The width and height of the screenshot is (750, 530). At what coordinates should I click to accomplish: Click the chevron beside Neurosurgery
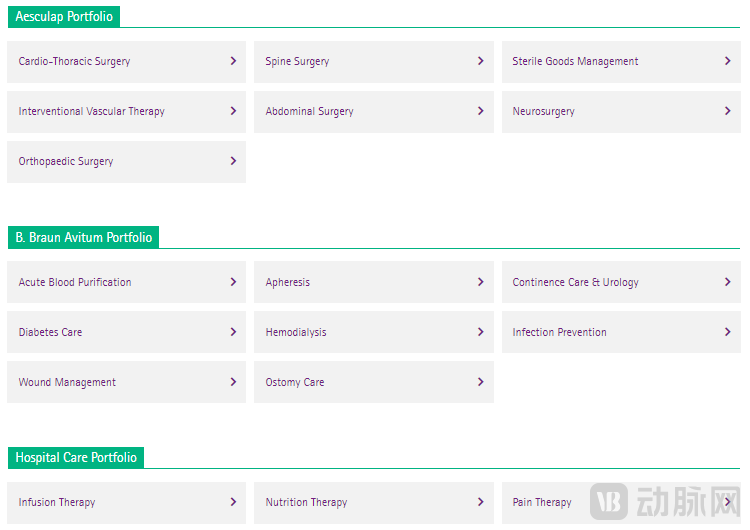pos(727,111)
